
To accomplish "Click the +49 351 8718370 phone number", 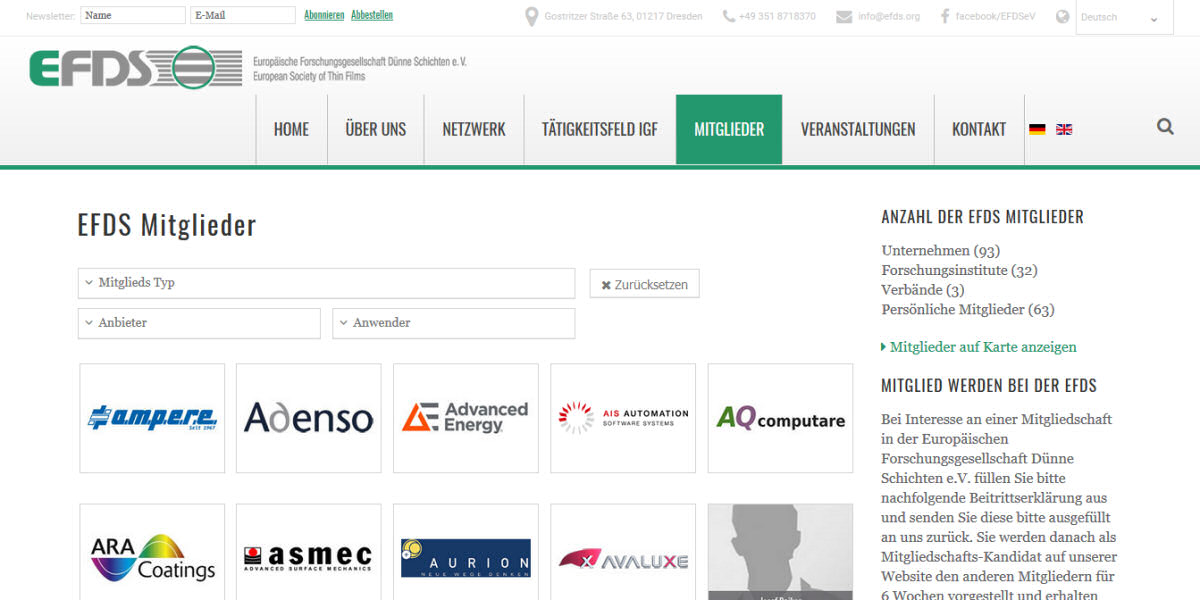I will pos(777,17).
